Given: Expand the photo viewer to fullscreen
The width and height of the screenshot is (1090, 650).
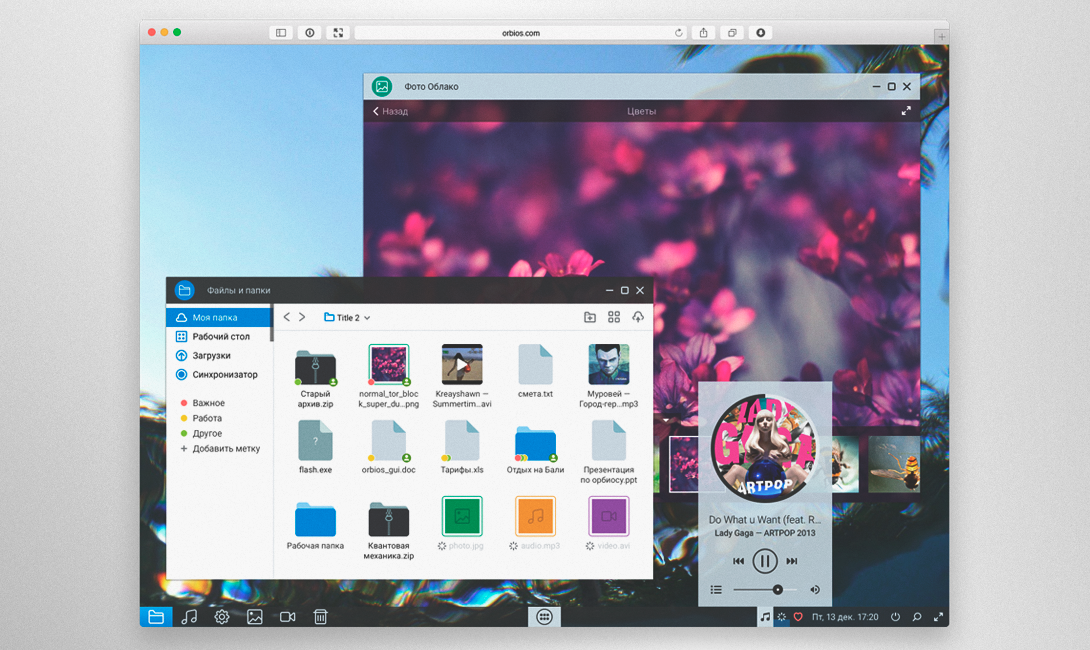Looking at the screenshot, I should 906,111.
